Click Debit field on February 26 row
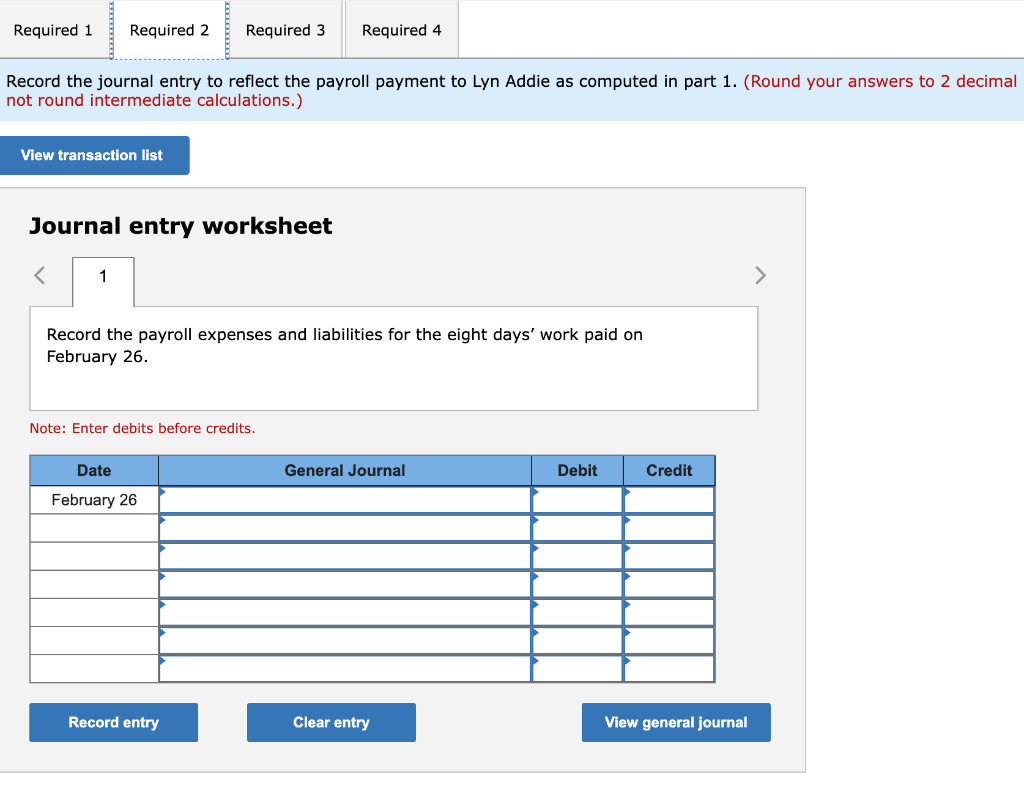The width and height of the screenshot is (1024, 799). 577,500
